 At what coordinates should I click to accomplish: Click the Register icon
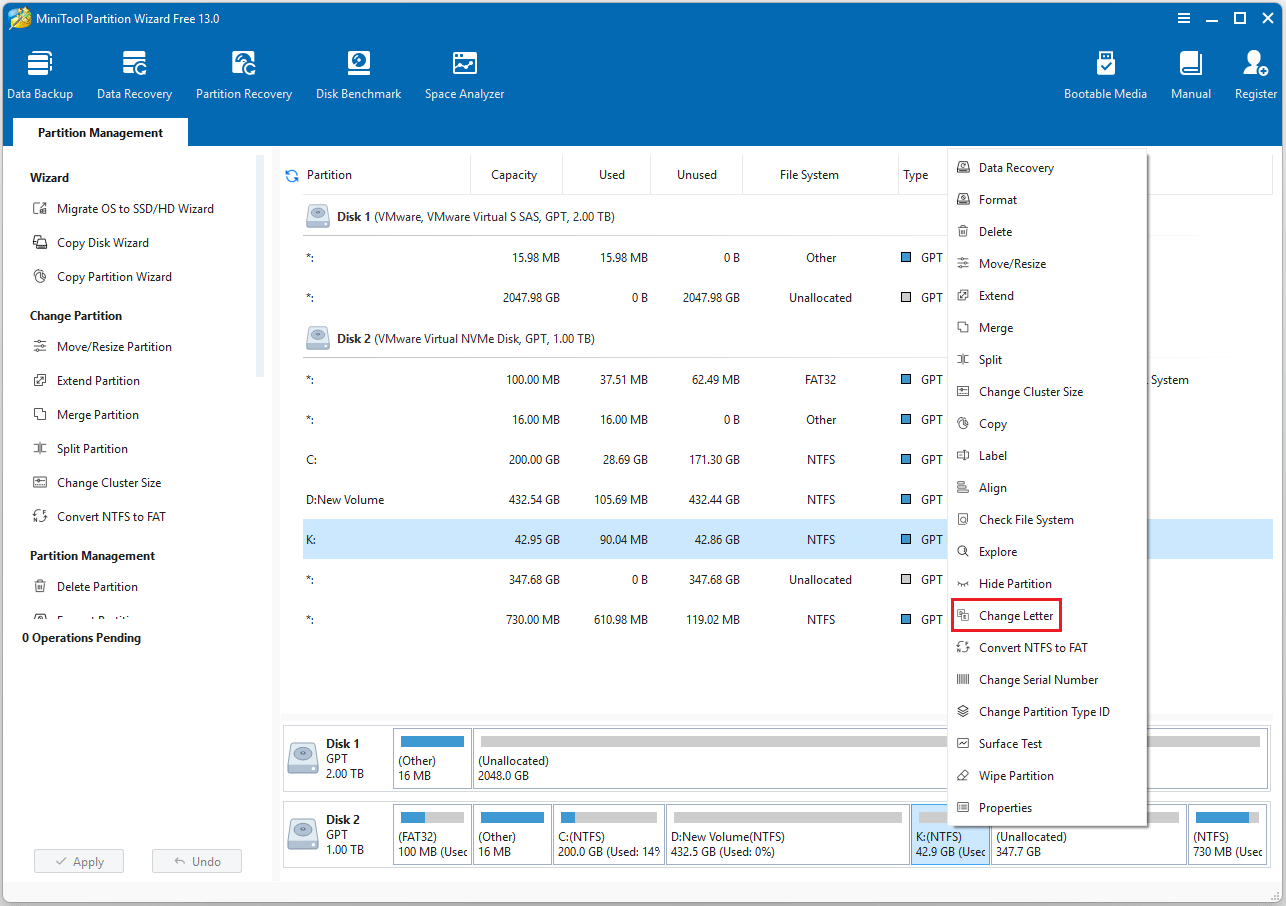click(x=1255, y=72)
